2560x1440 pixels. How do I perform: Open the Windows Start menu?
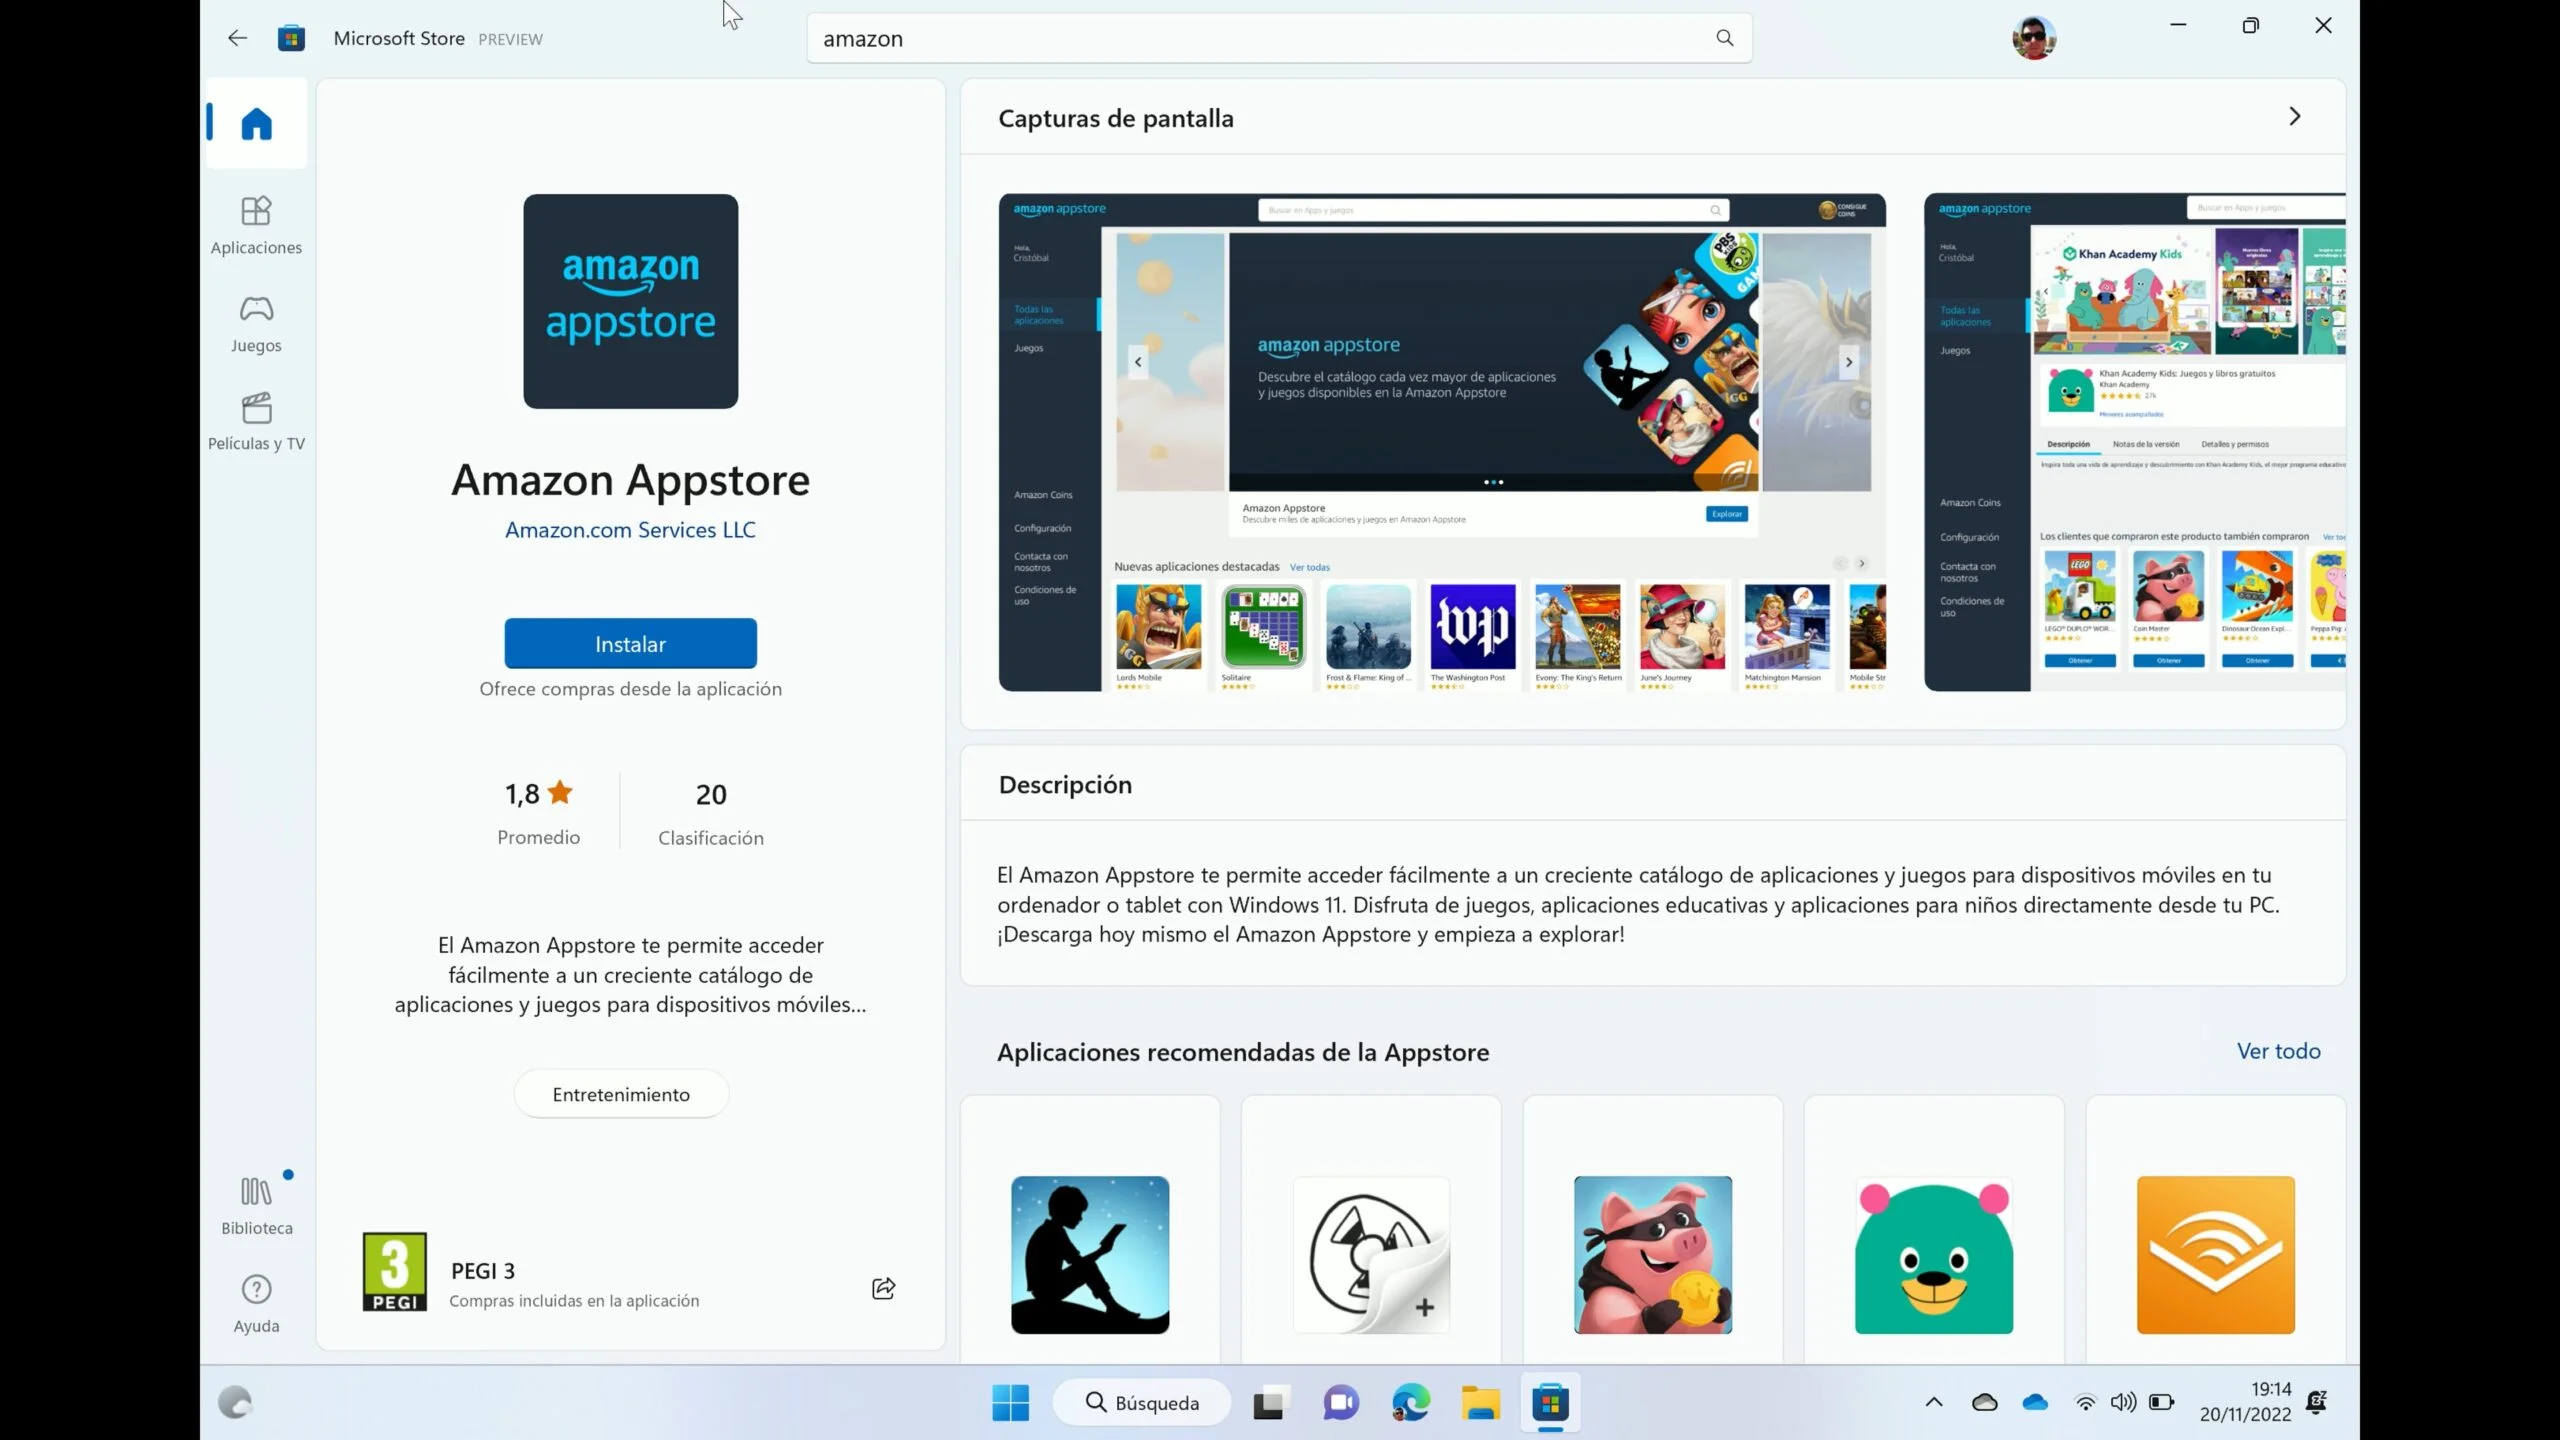click(x=1010, y=1403)
